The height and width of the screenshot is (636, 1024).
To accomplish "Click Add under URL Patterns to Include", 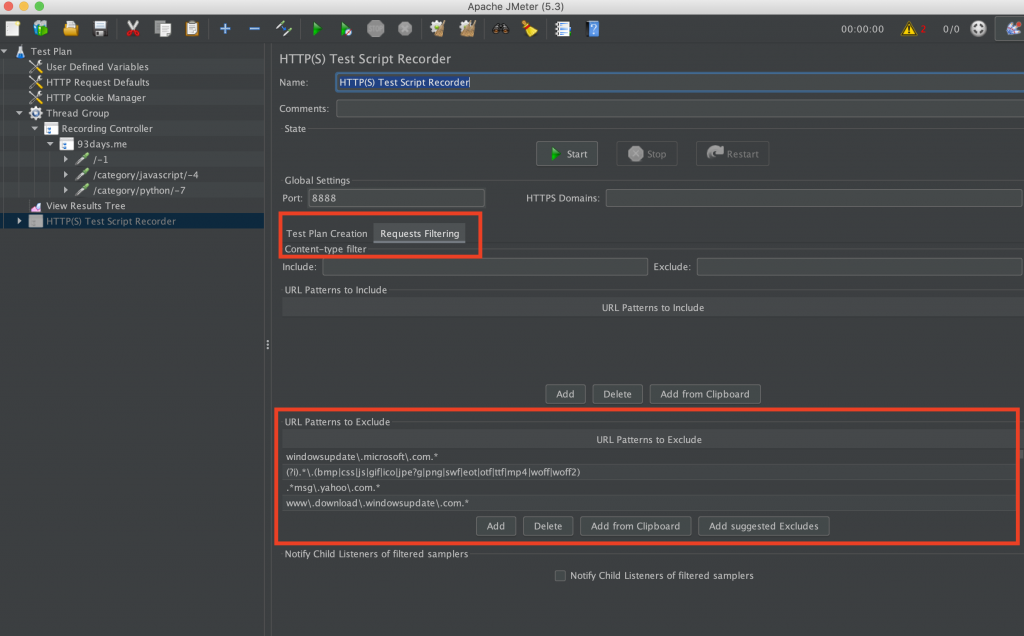I will [x=565, y=394].
